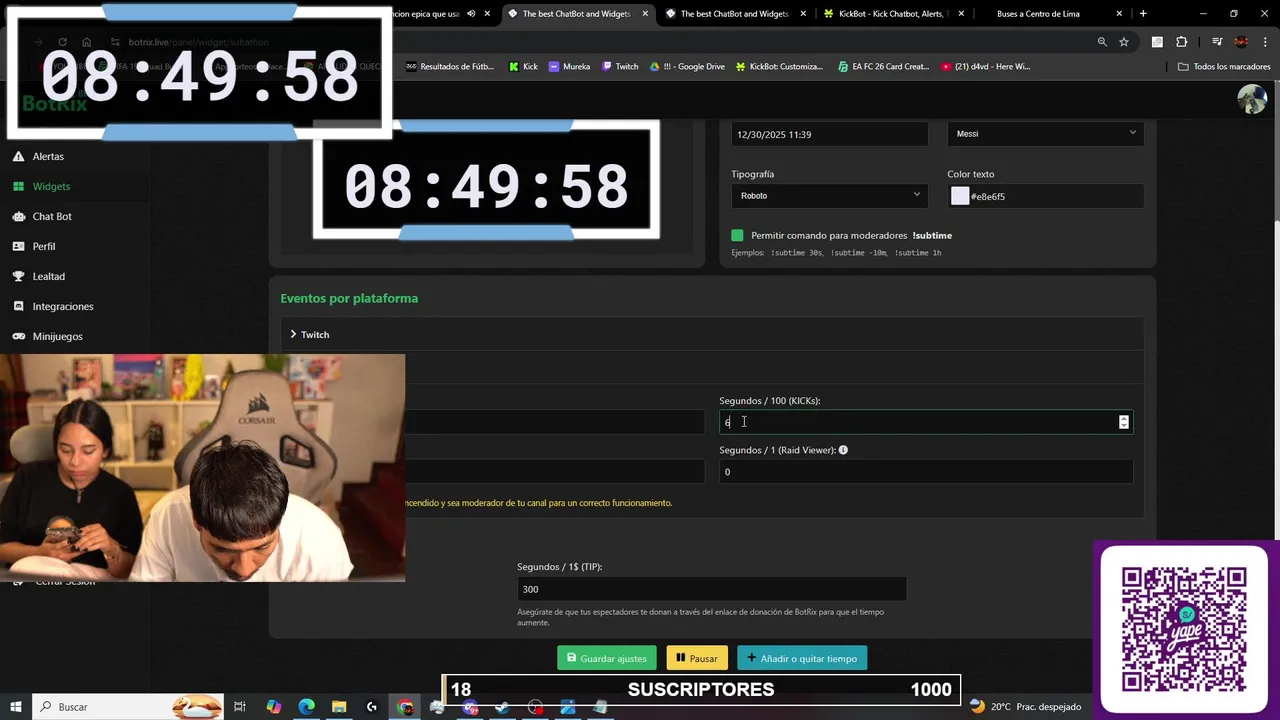Image resolution: width=1280 pixels, height=720 pixels.
Task: Bookmark this page with the star icon
Action: [x=1124, y=42]
